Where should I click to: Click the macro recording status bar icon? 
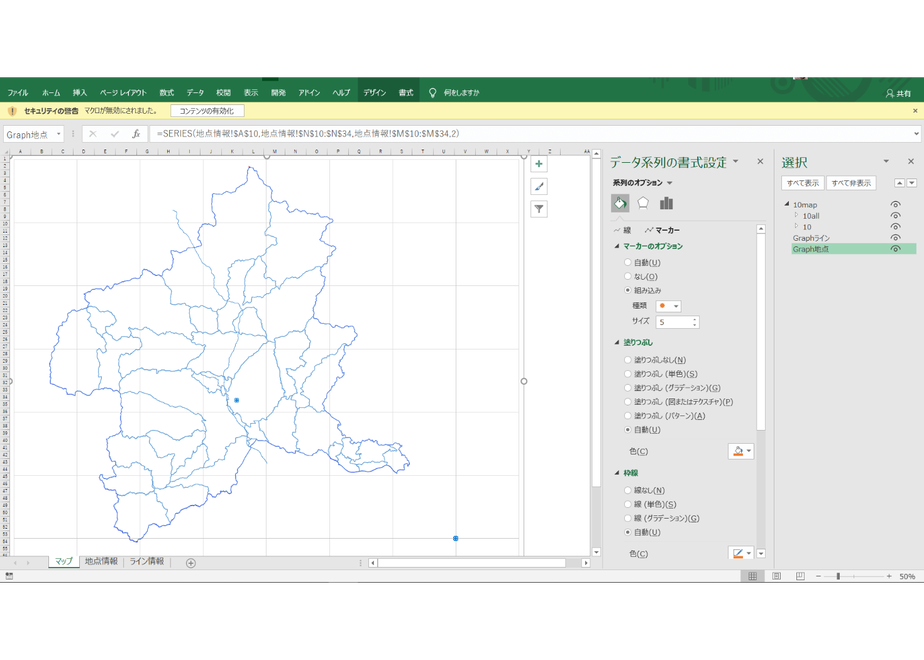(x=9, y=576)
